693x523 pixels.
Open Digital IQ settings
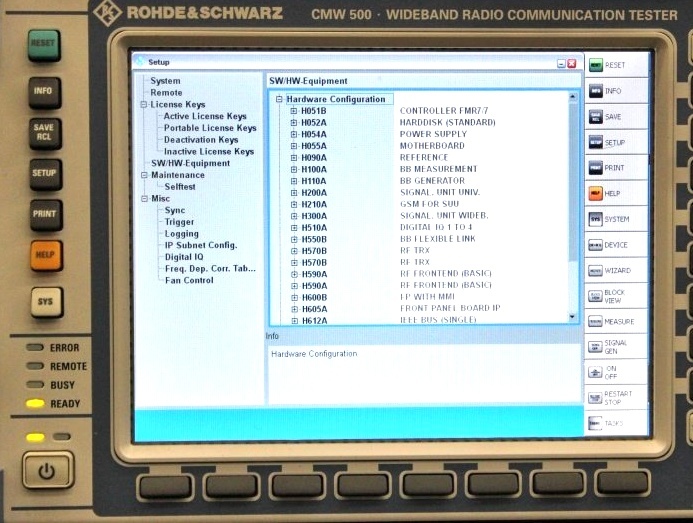tap(184, 257)
